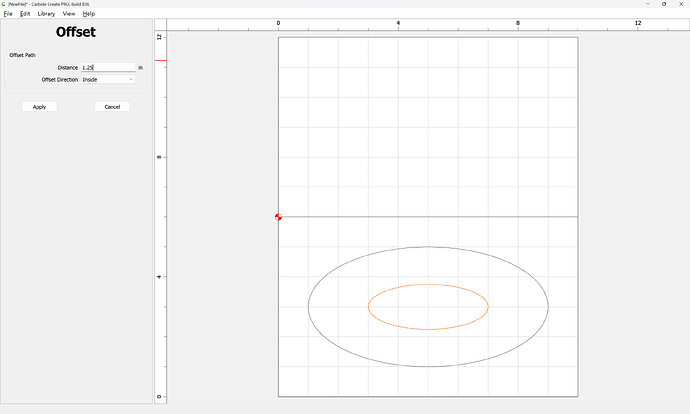Open the View menu
Image resolution: width=690 pixels, height=414 pixels.
point(69,14)
